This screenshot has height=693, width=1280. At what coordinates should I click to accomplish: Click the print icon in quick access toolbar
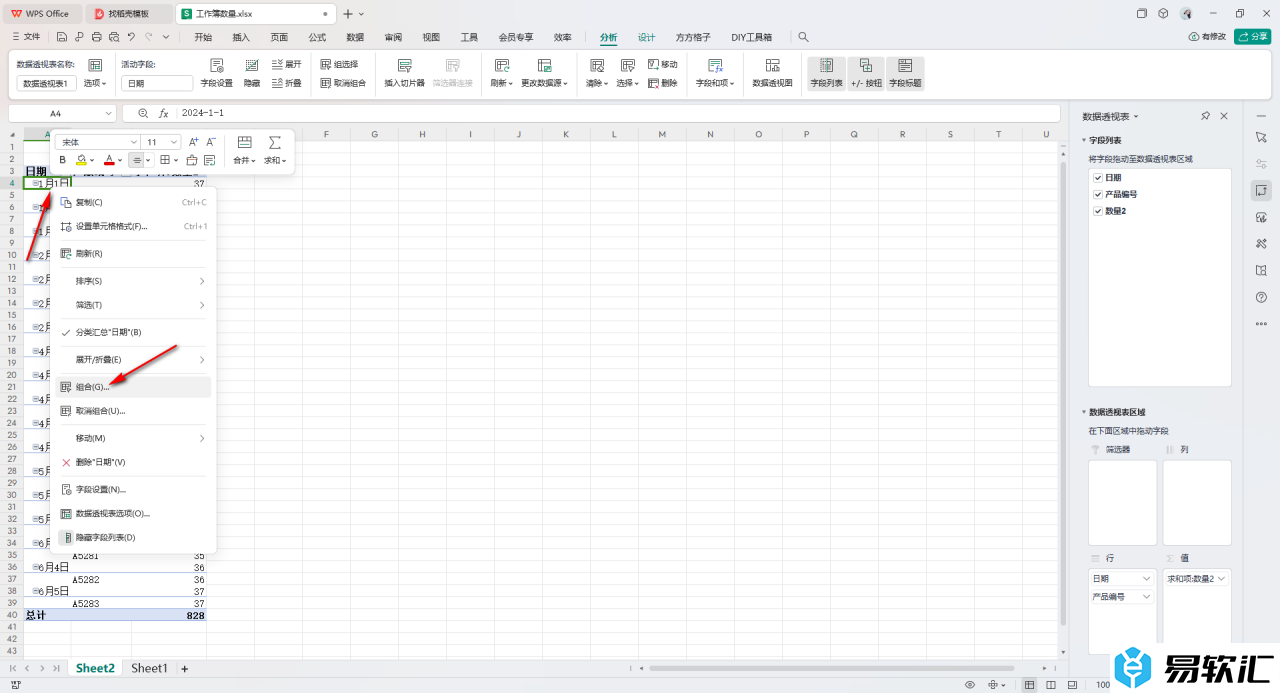[97, 37]
